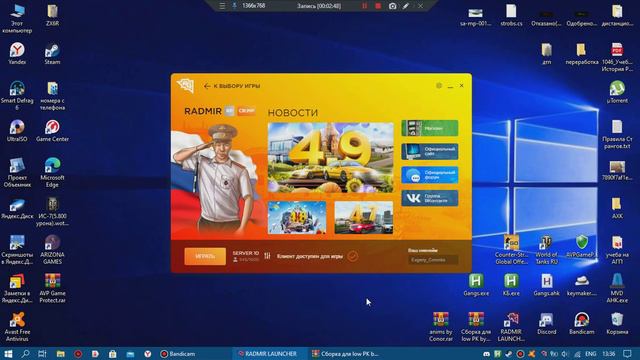This screenshot has width=640, height=360.
Task: Open taskbar search magnifier
Action: [x=25, y=353]
